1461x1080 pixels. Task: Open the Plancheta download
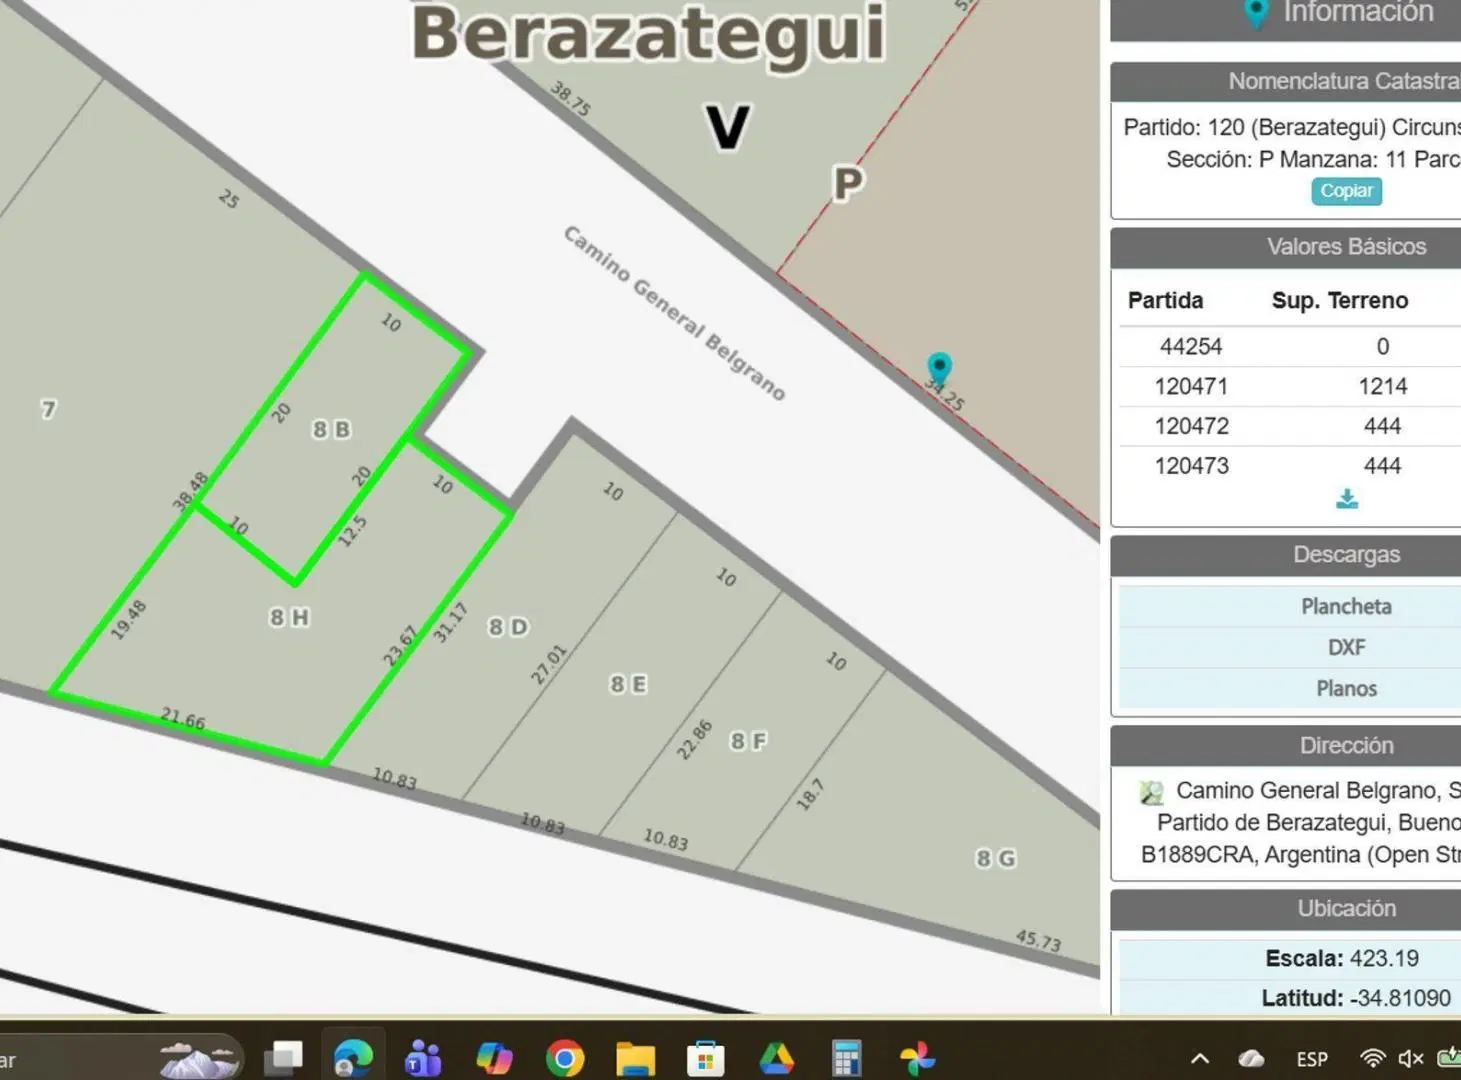coord(1346,606)
